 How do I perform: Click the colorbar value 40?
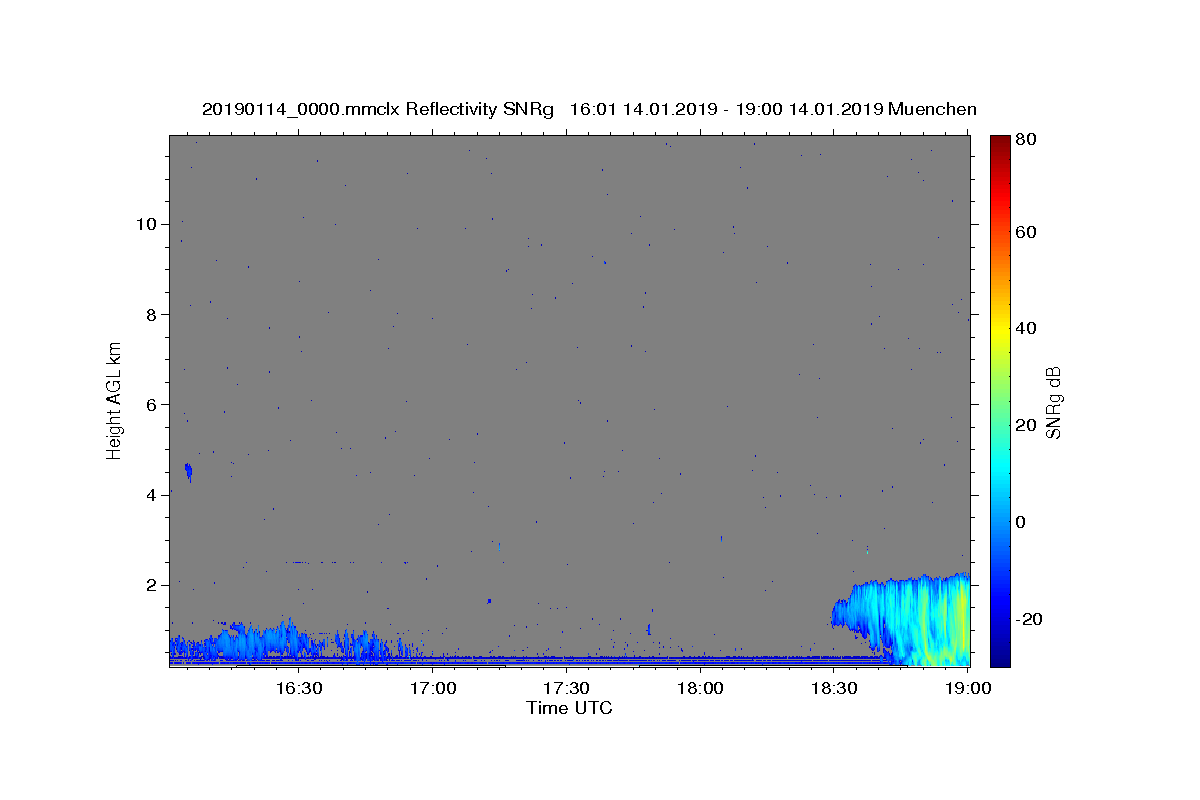tap(1025, 328)
